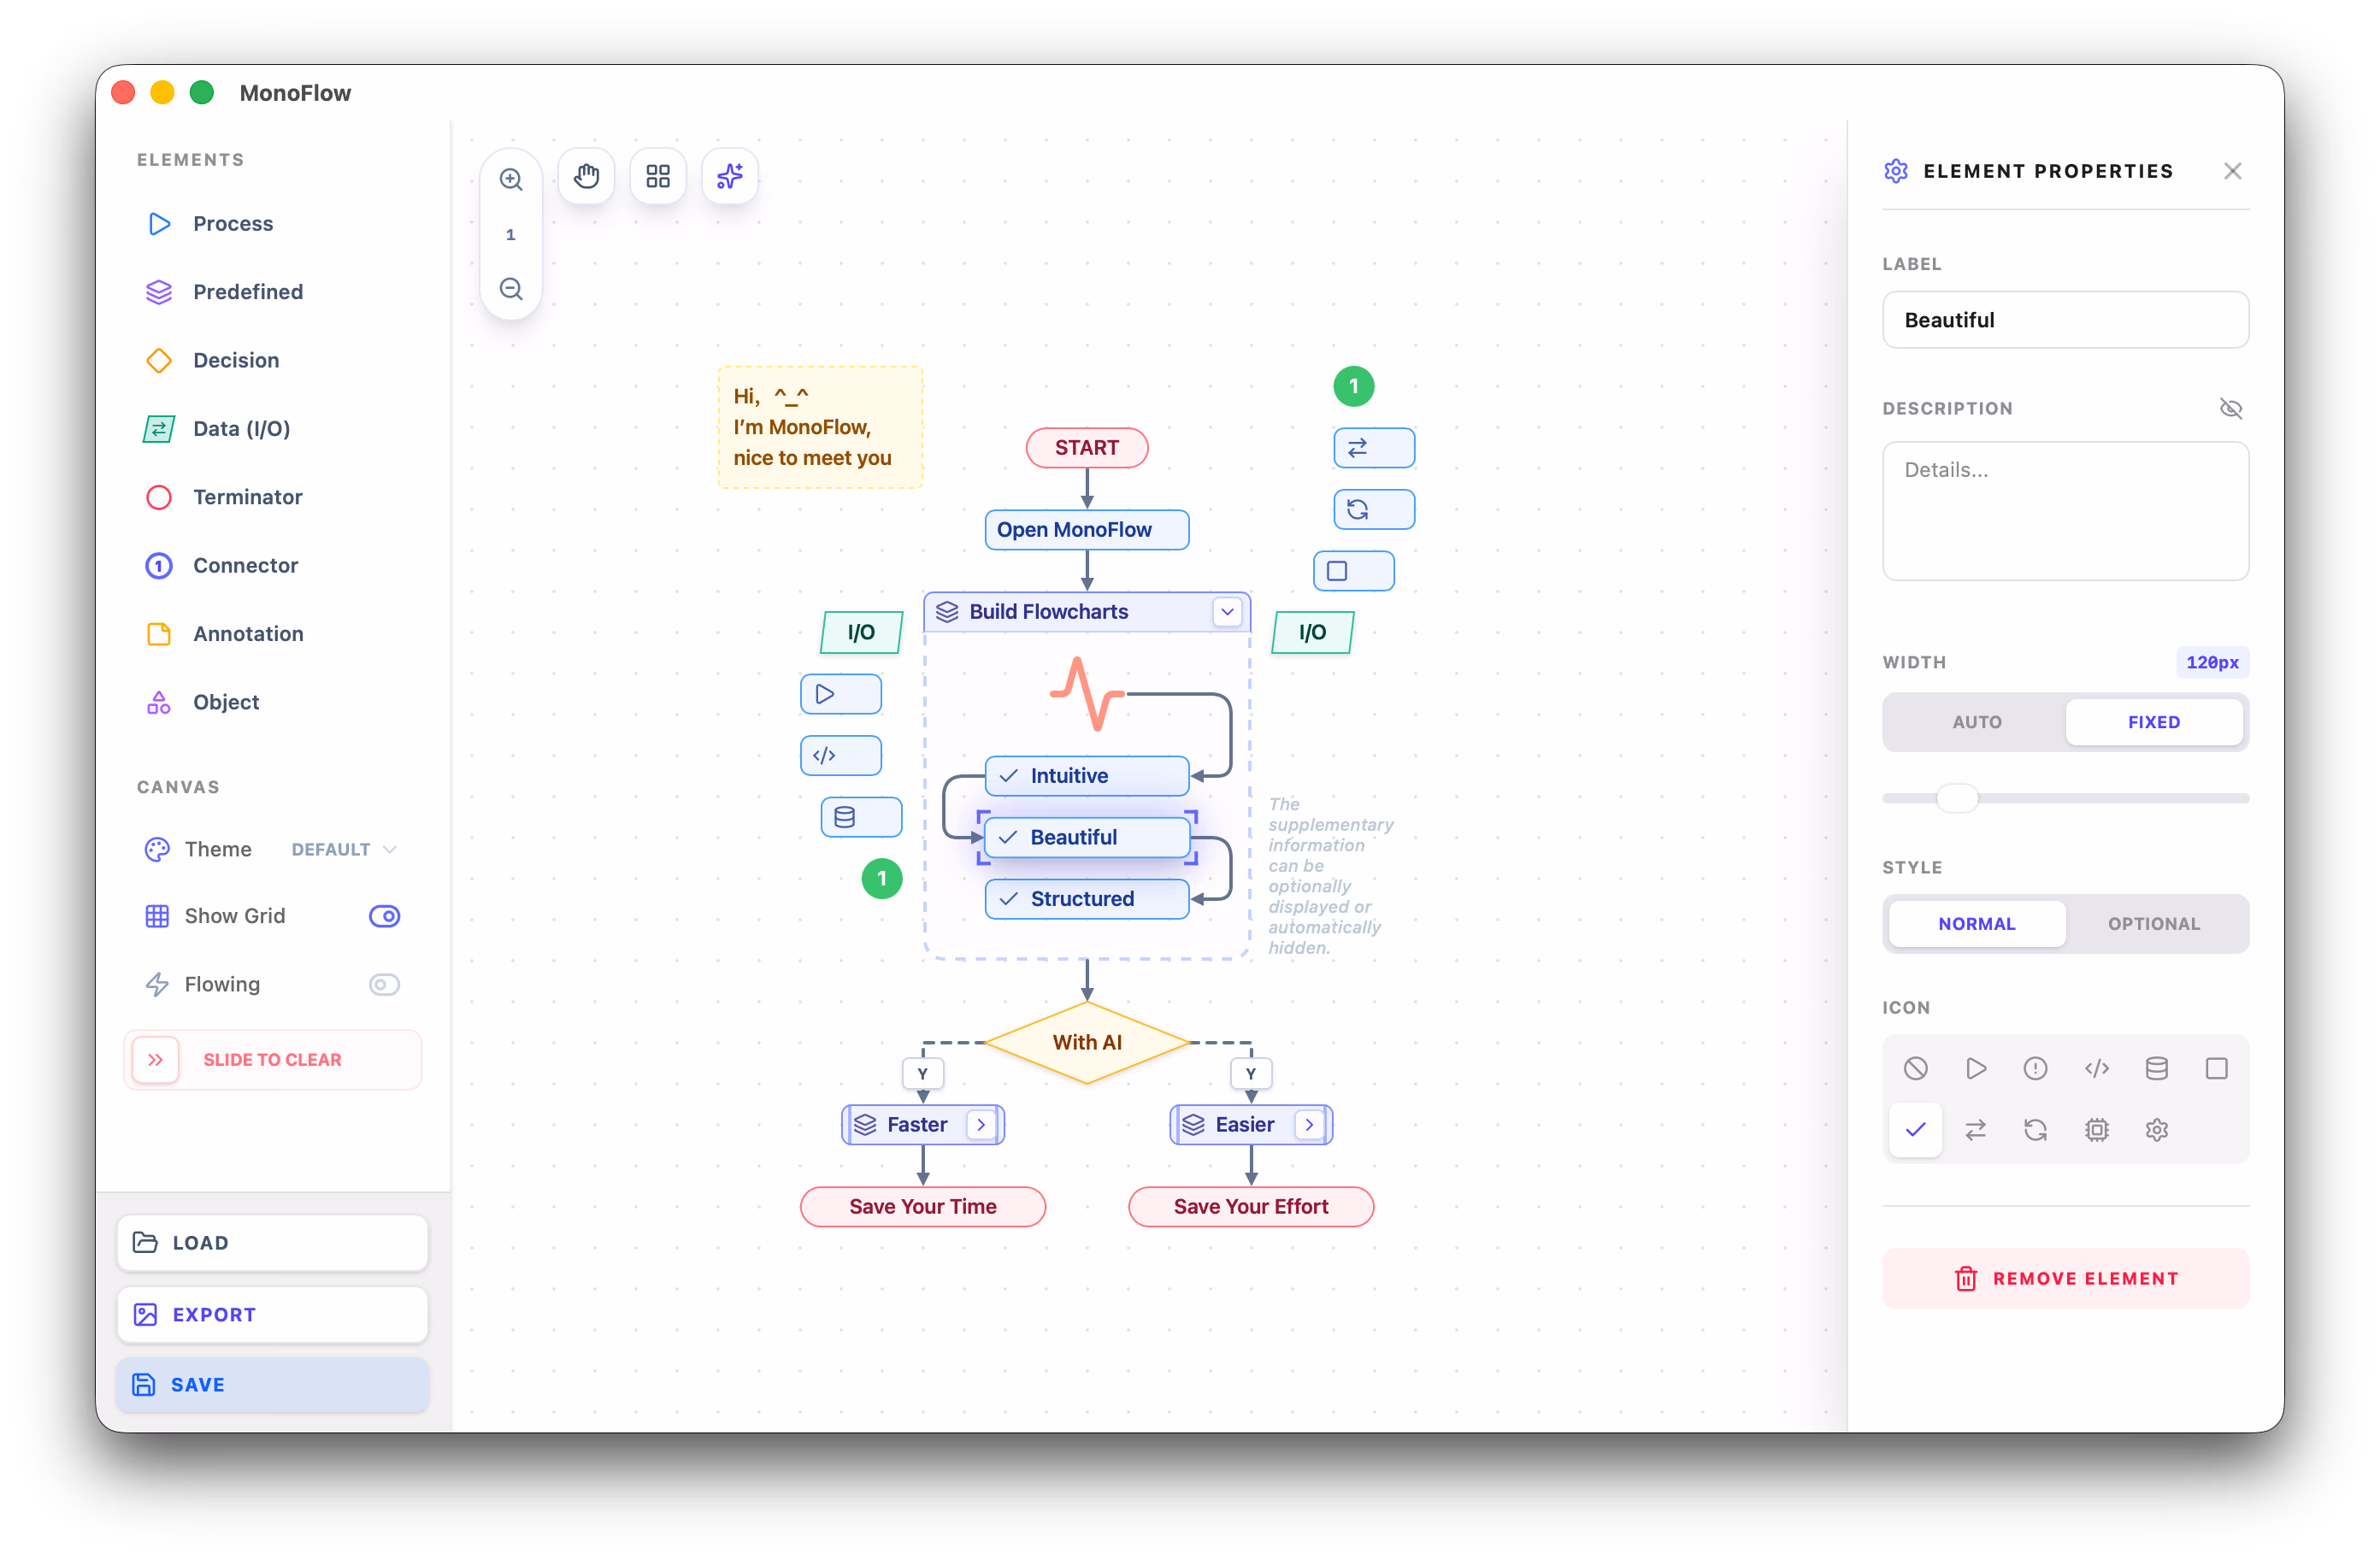Pick the refresh cycle icon in picker

coord(2035,1130)
